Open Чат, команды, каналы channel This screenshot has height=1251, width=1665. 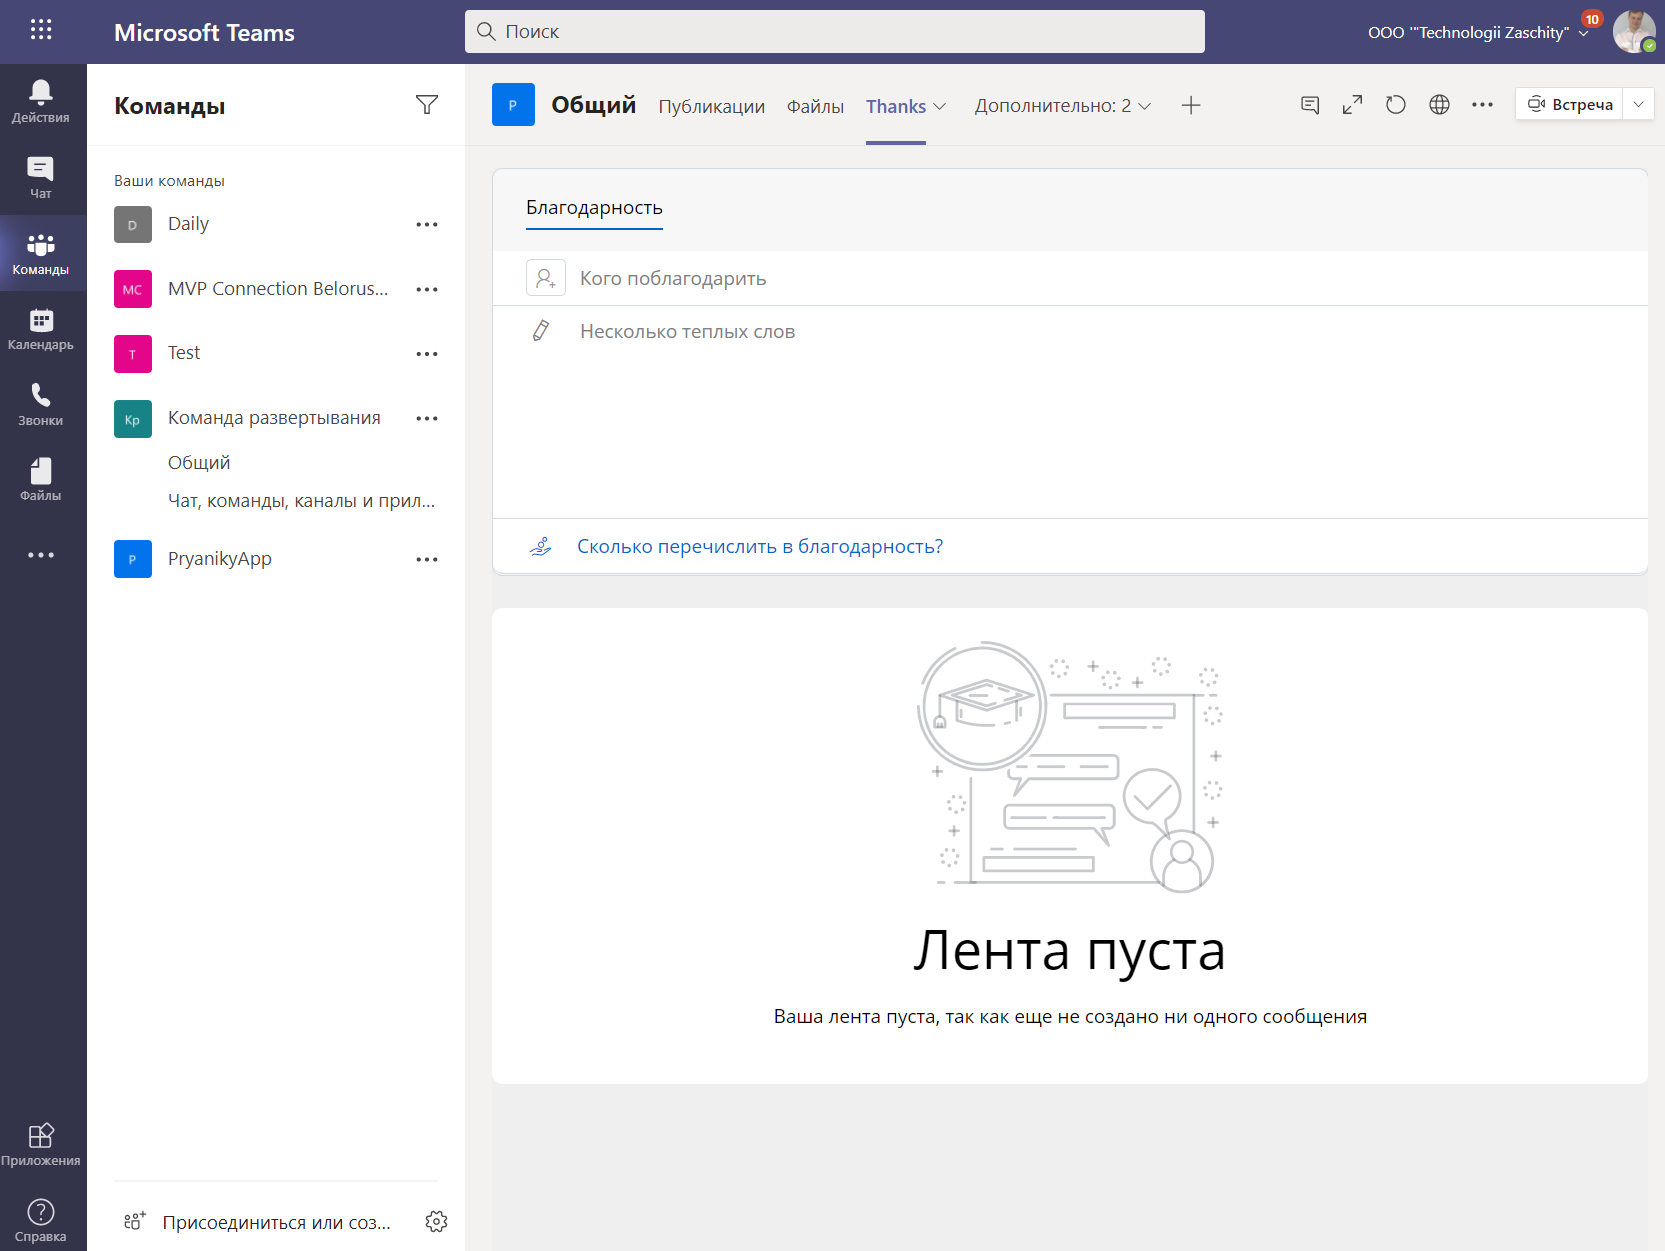(302, 501)
